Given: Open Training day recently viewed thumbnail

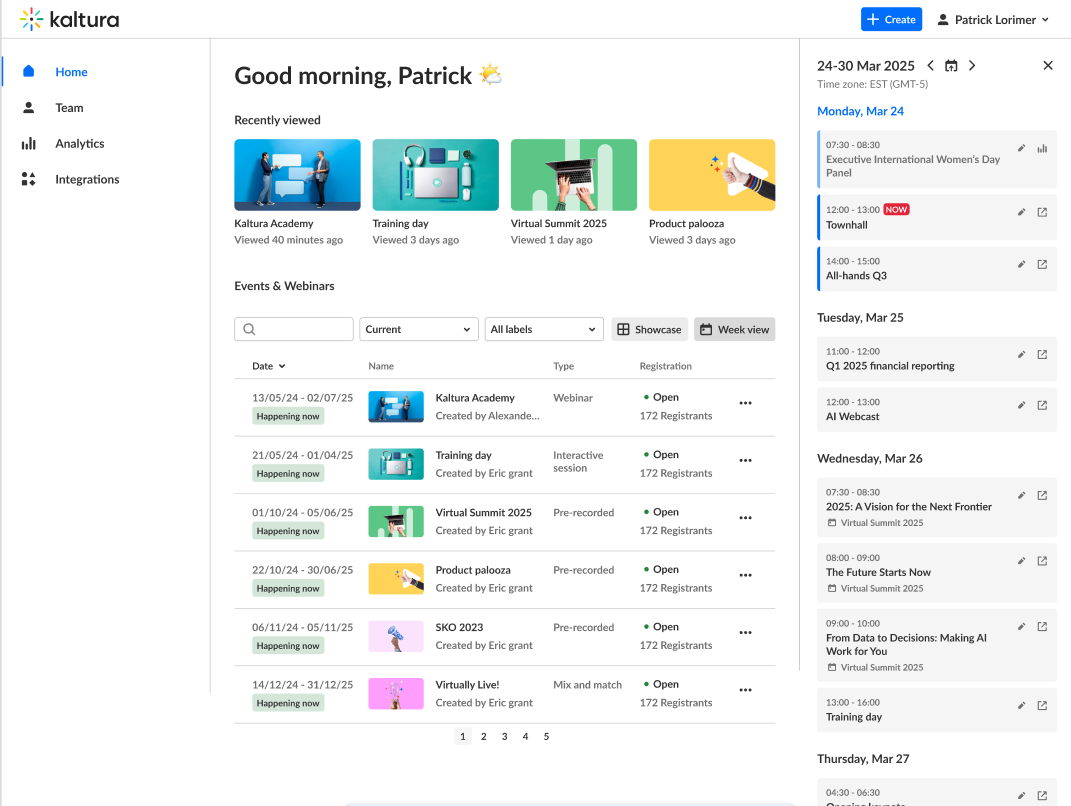Looking at the screenshot, I should [x=436, y=175].
